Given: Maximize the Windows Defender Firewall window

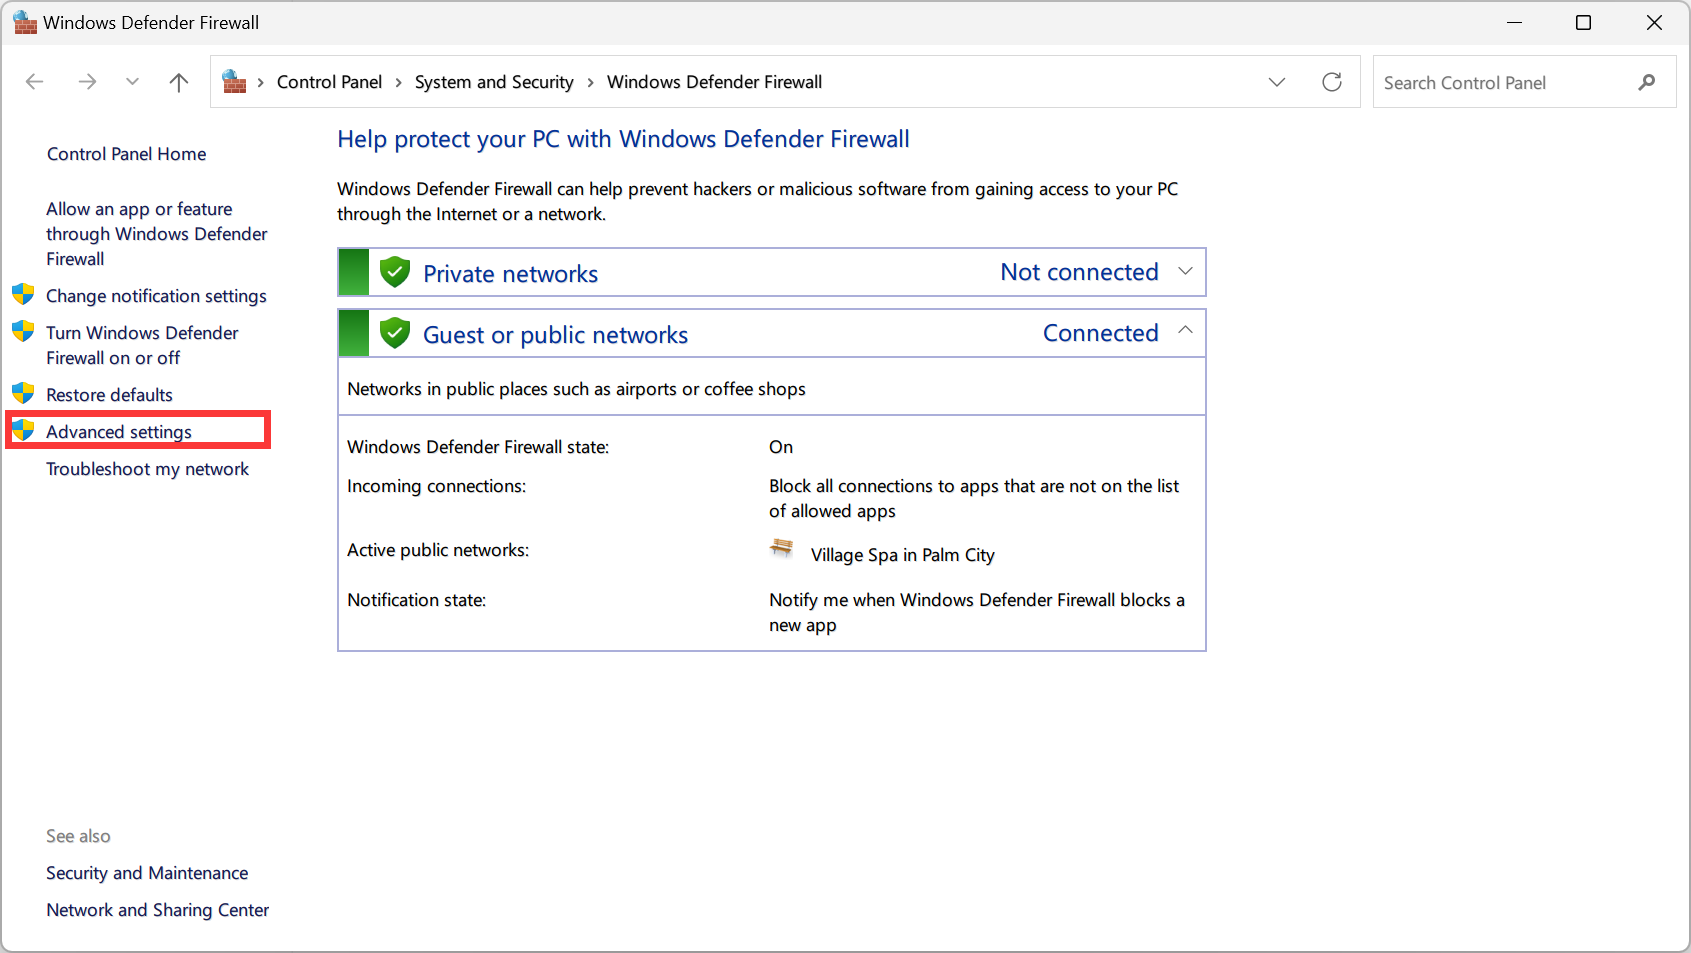Looking at the screenshot, I should pyautogui.click(x=1583, y=22).
